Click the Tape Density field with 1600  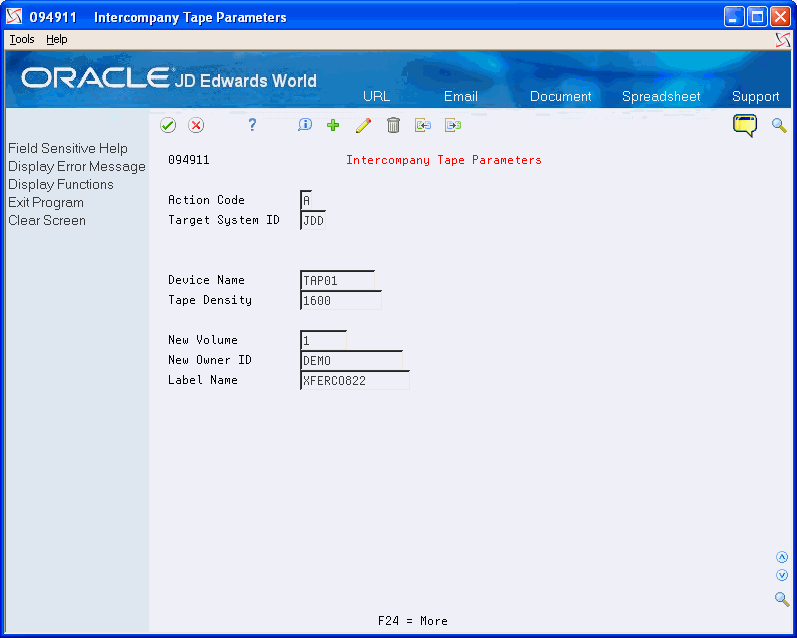tap(341, 300)
